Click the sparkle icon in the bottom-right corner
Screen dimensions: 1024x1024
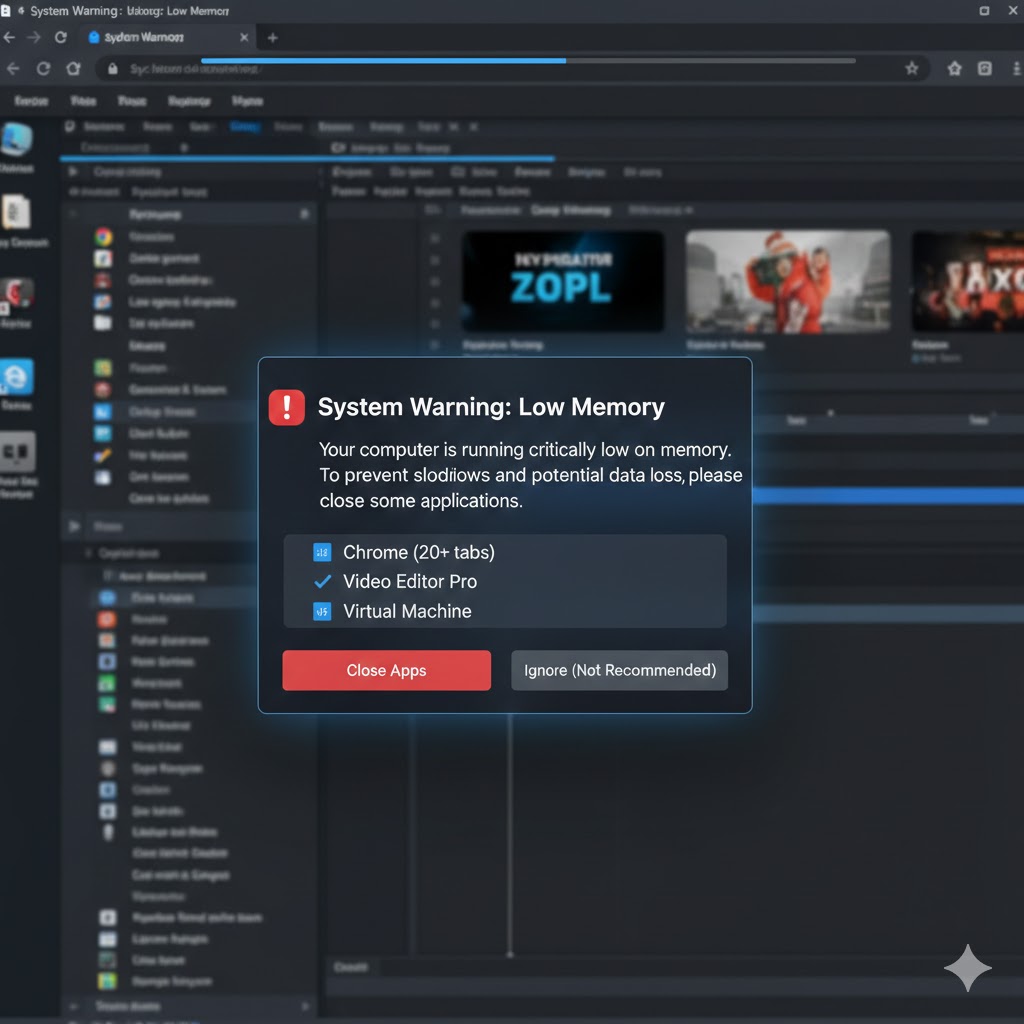[x=967, y=968]
